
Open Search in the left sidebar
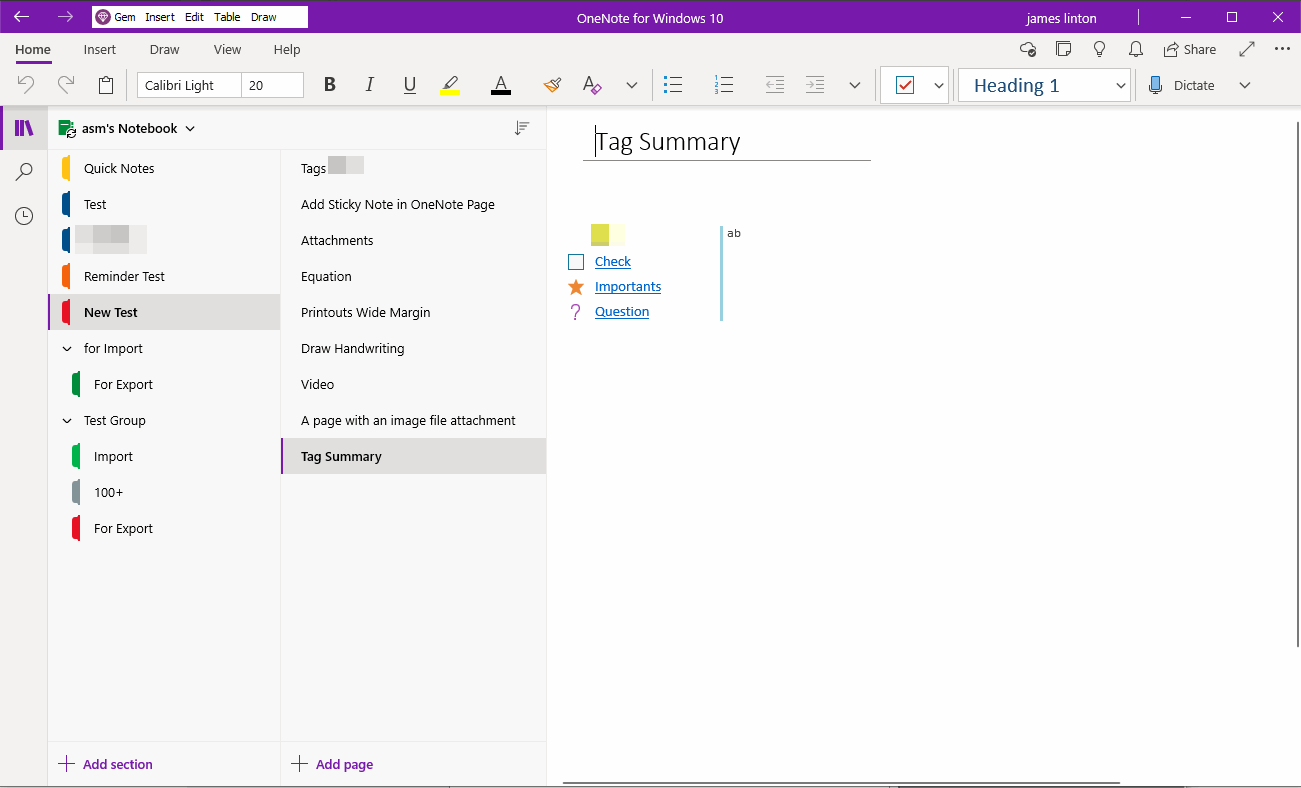click(x=23, y=171)
